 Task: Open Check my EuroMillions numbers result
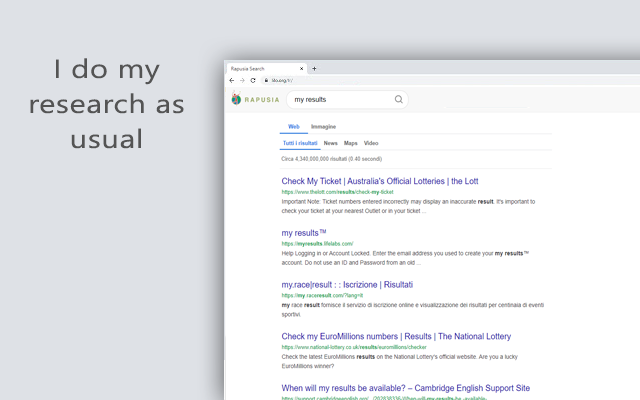(396, 337)
